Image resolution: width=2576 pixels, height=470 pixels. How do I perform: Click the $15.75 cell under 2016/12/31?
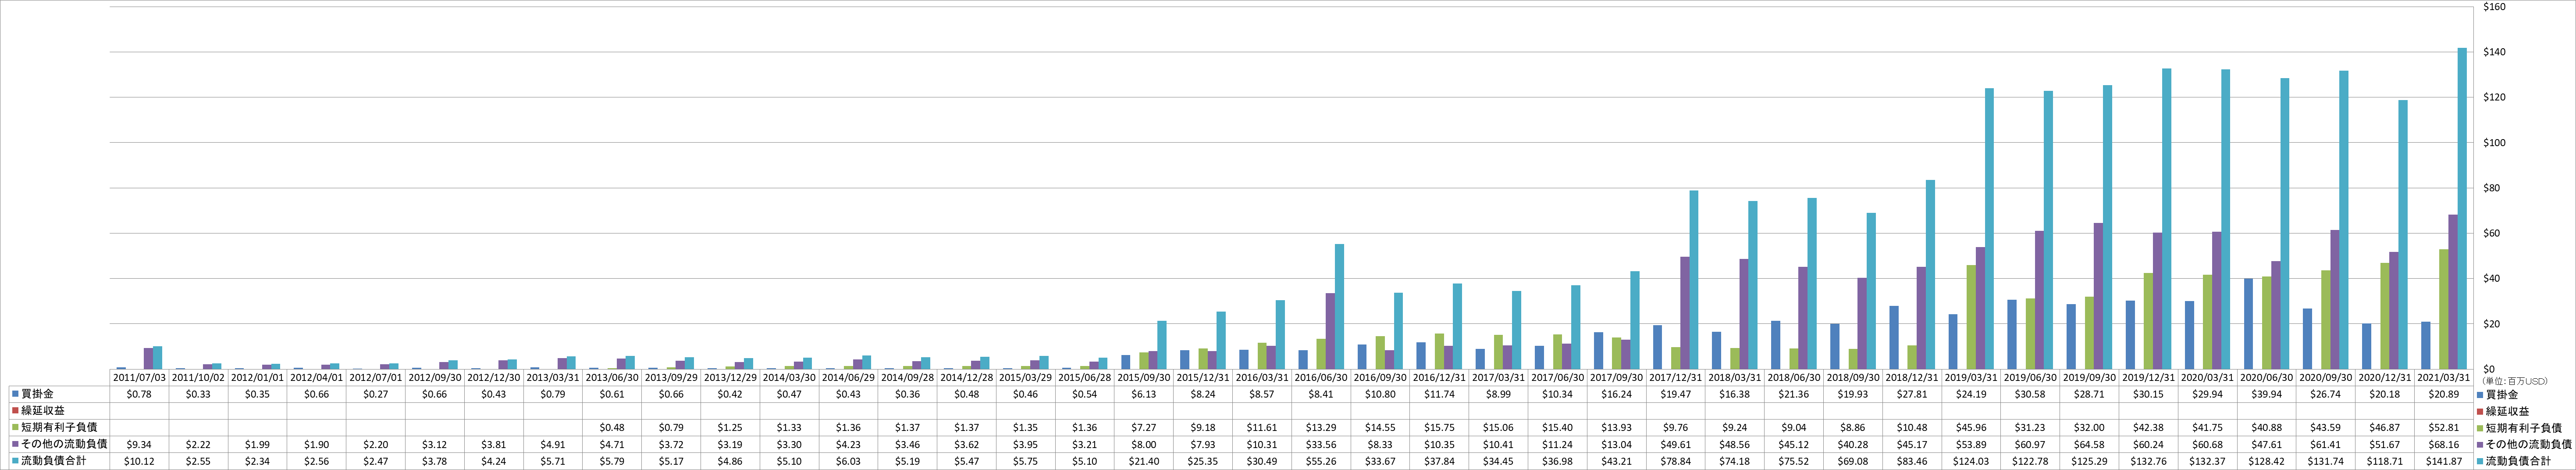(x=1440, y=427)
